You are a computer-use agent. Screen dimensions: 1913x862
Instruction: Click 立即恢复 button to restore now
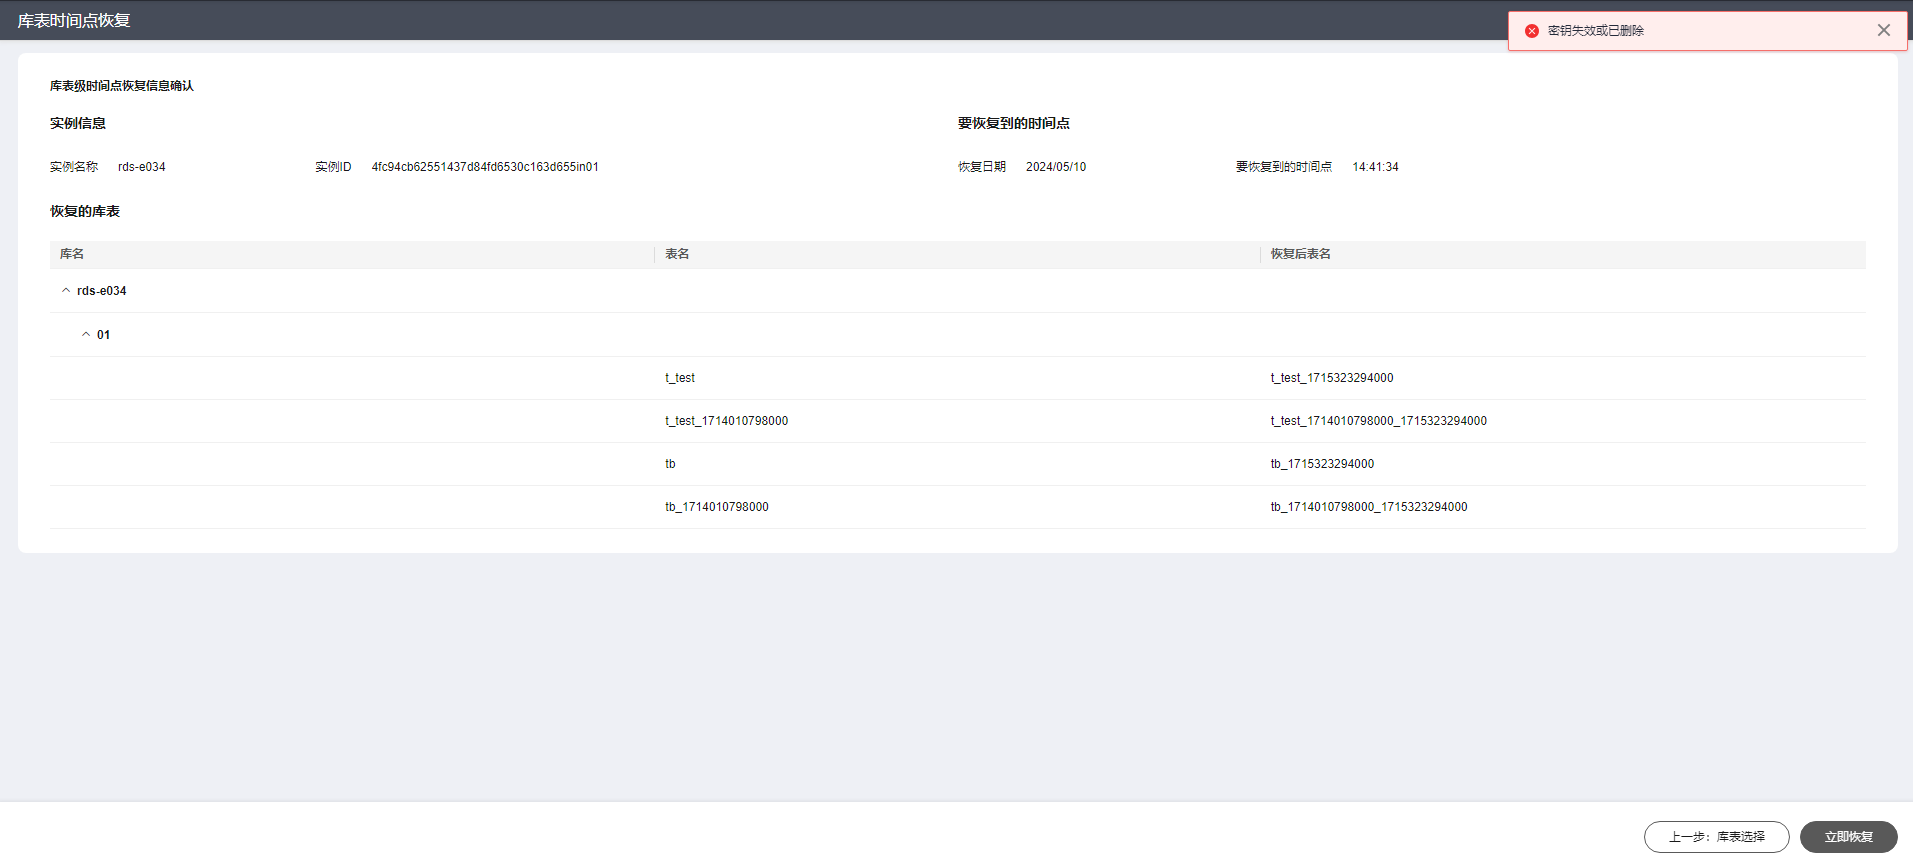click(x=1848, y=837)
